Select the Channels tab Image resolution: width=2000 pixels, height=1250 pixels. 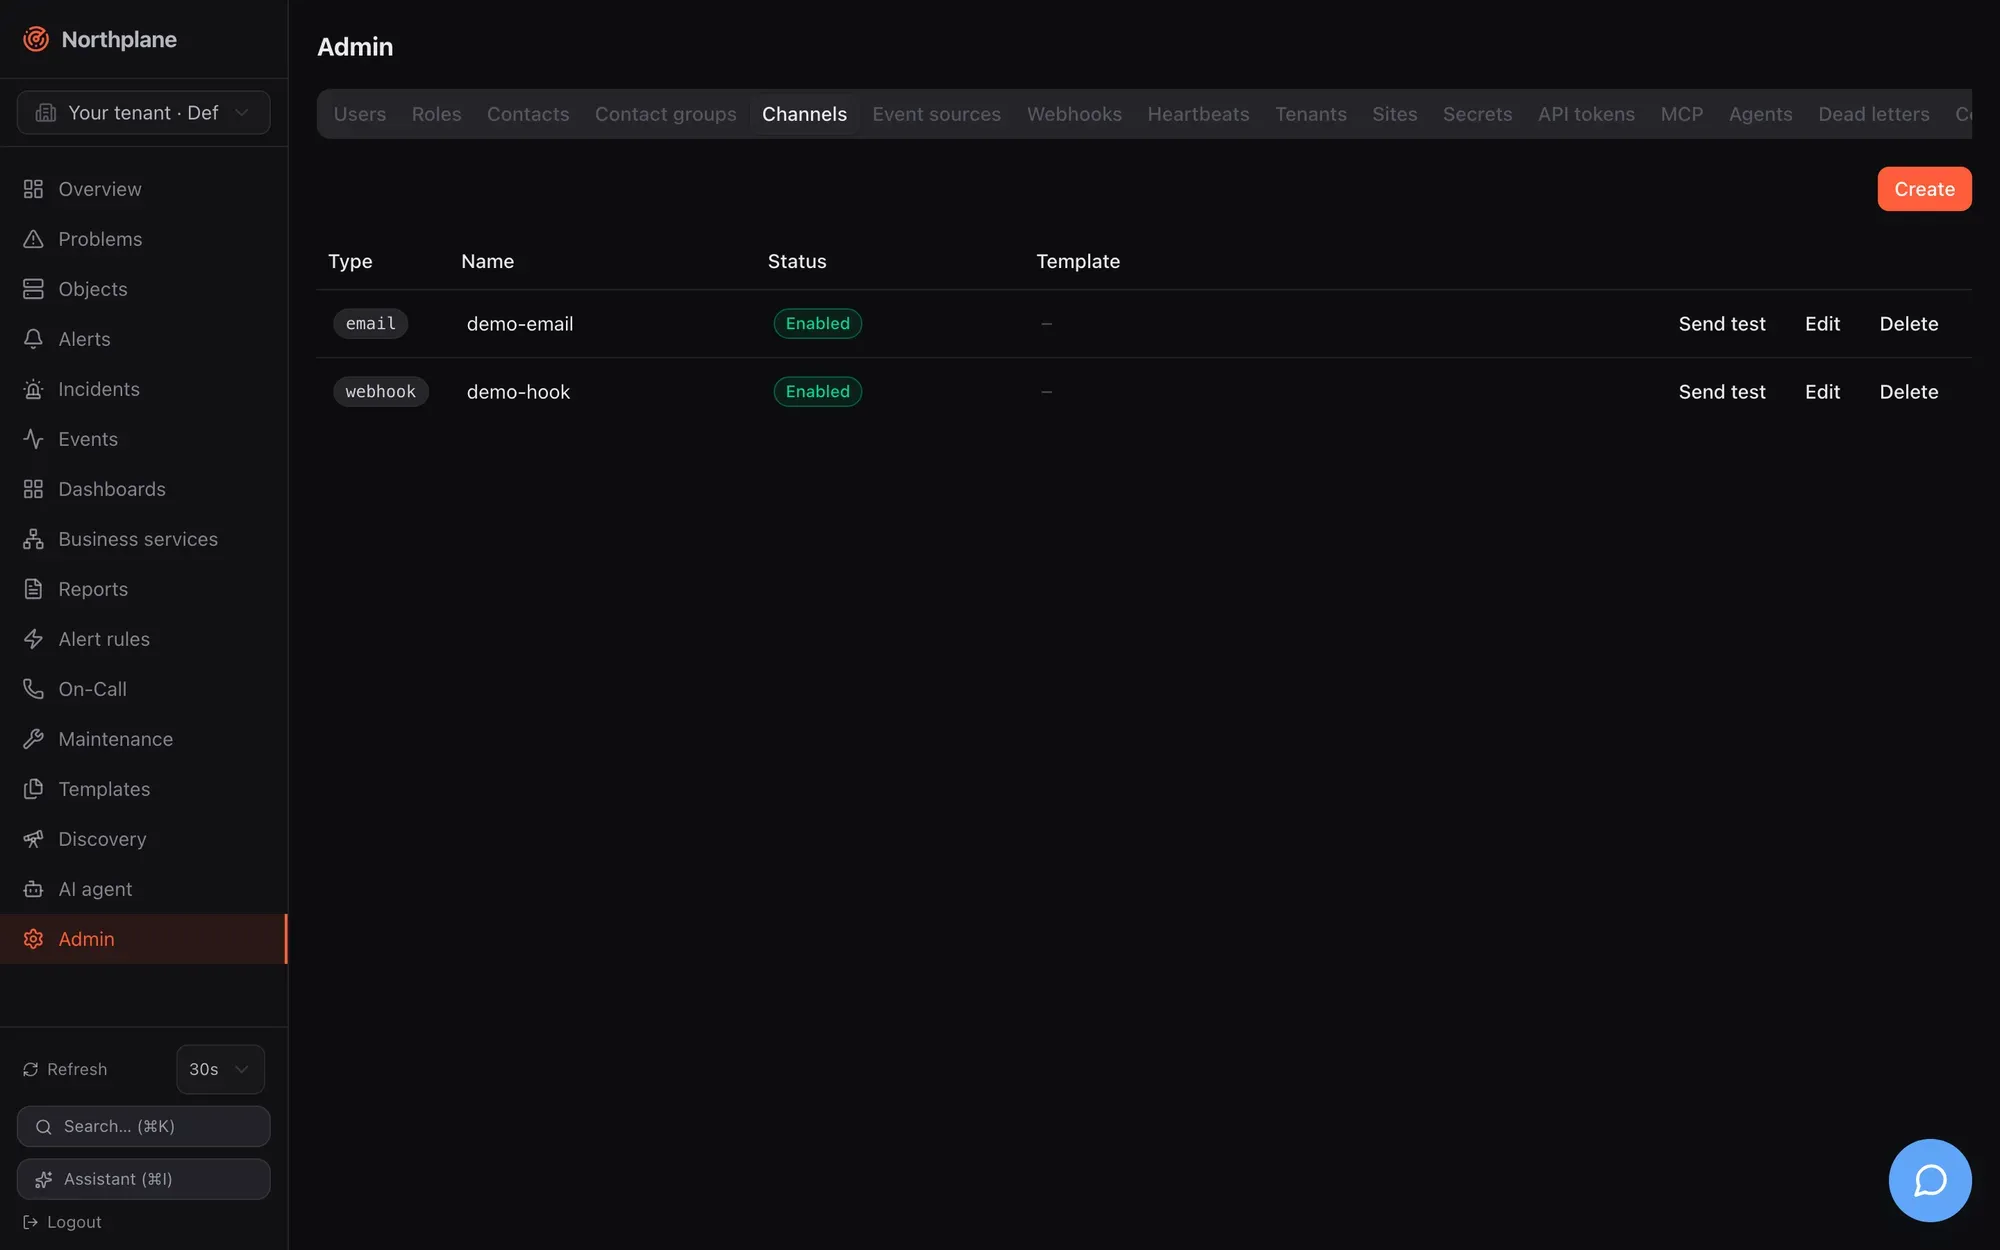804,114
